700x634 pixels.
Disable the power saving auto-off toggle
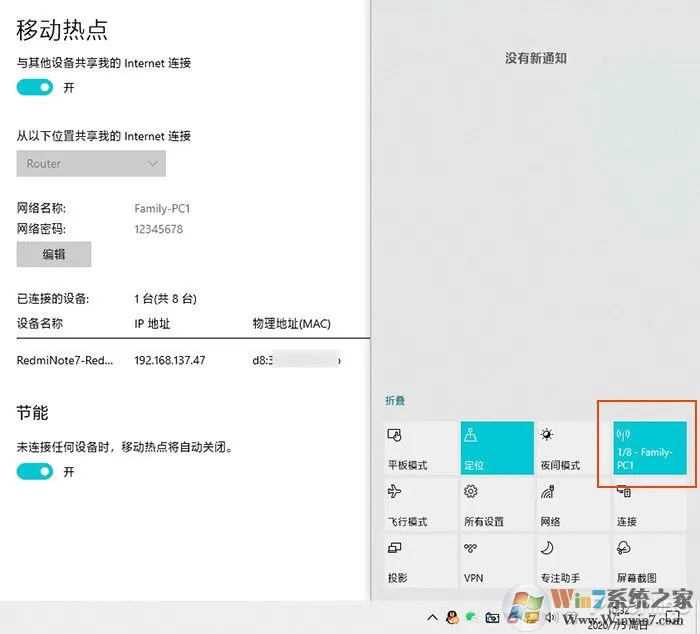(x=35, y=471)
